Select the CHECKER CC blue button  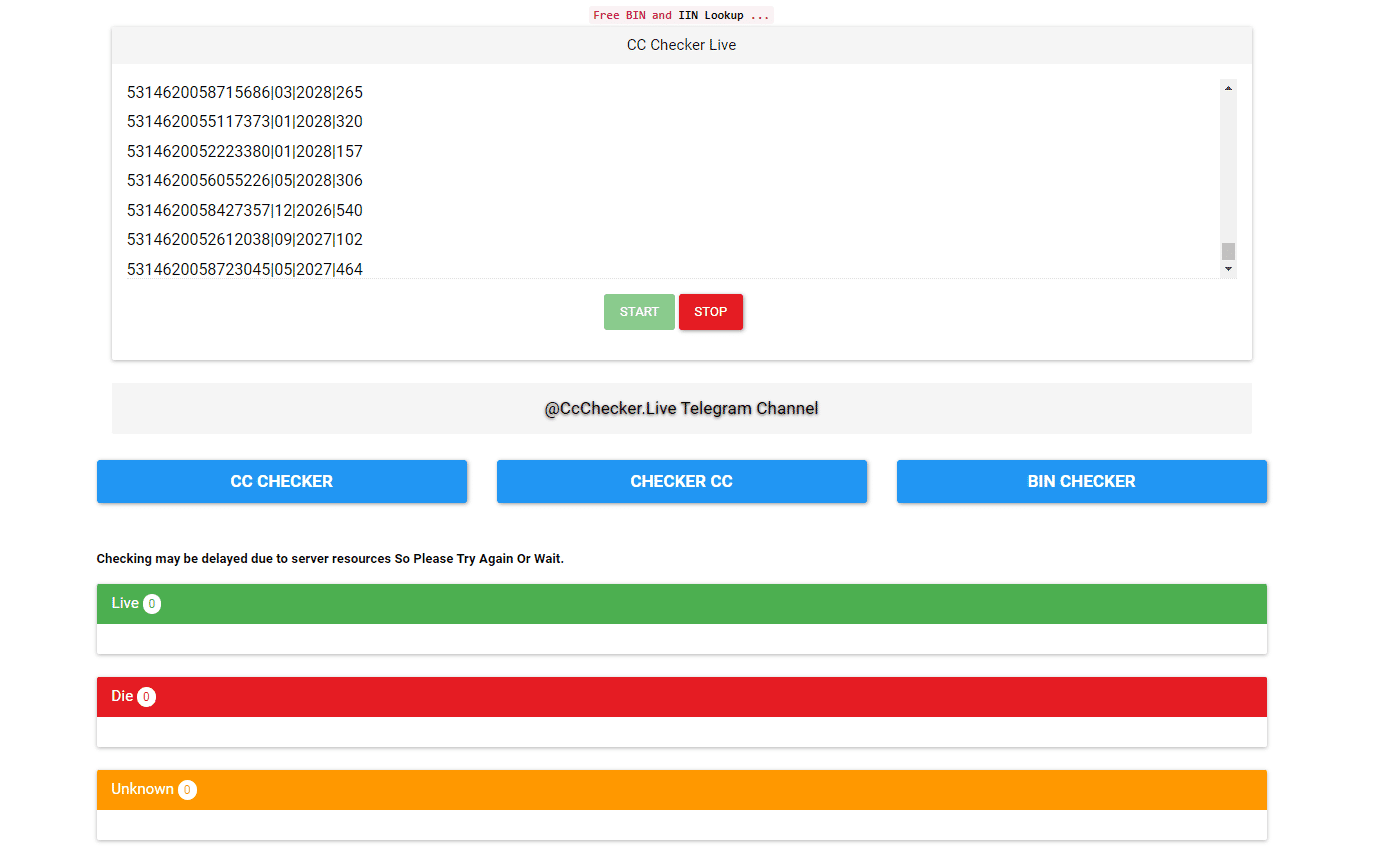coord(682,481)
